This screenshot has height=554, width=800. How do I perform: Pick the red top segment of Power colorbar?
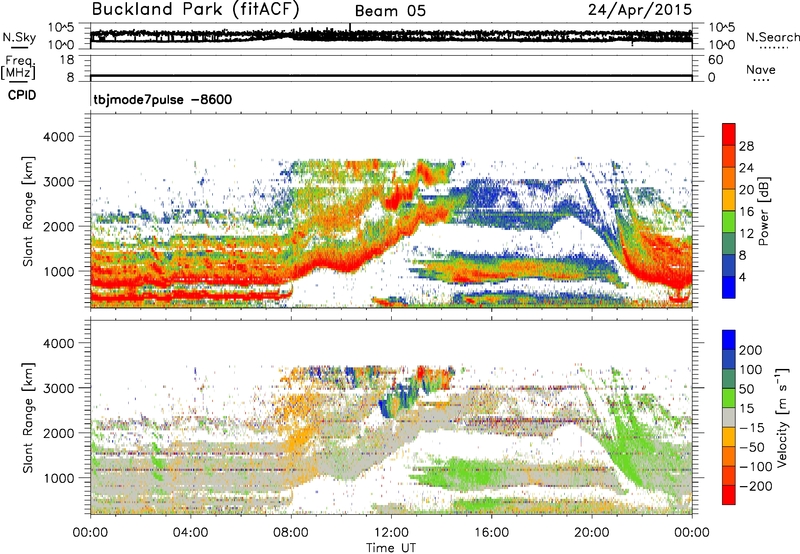pos(729,134)
